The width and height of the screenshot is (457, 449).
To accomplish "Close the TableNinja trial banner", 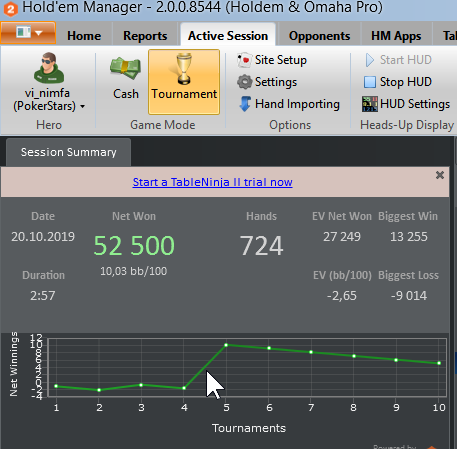I will coord(440,175).
